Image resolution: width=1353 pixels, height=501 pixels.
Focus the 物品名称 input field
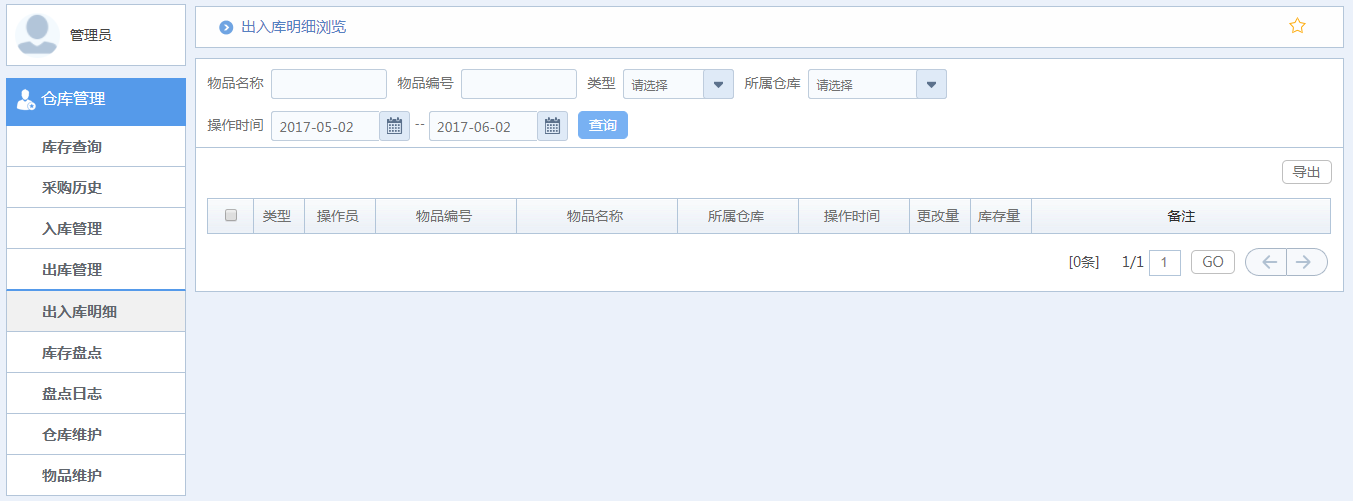[328, 84]
